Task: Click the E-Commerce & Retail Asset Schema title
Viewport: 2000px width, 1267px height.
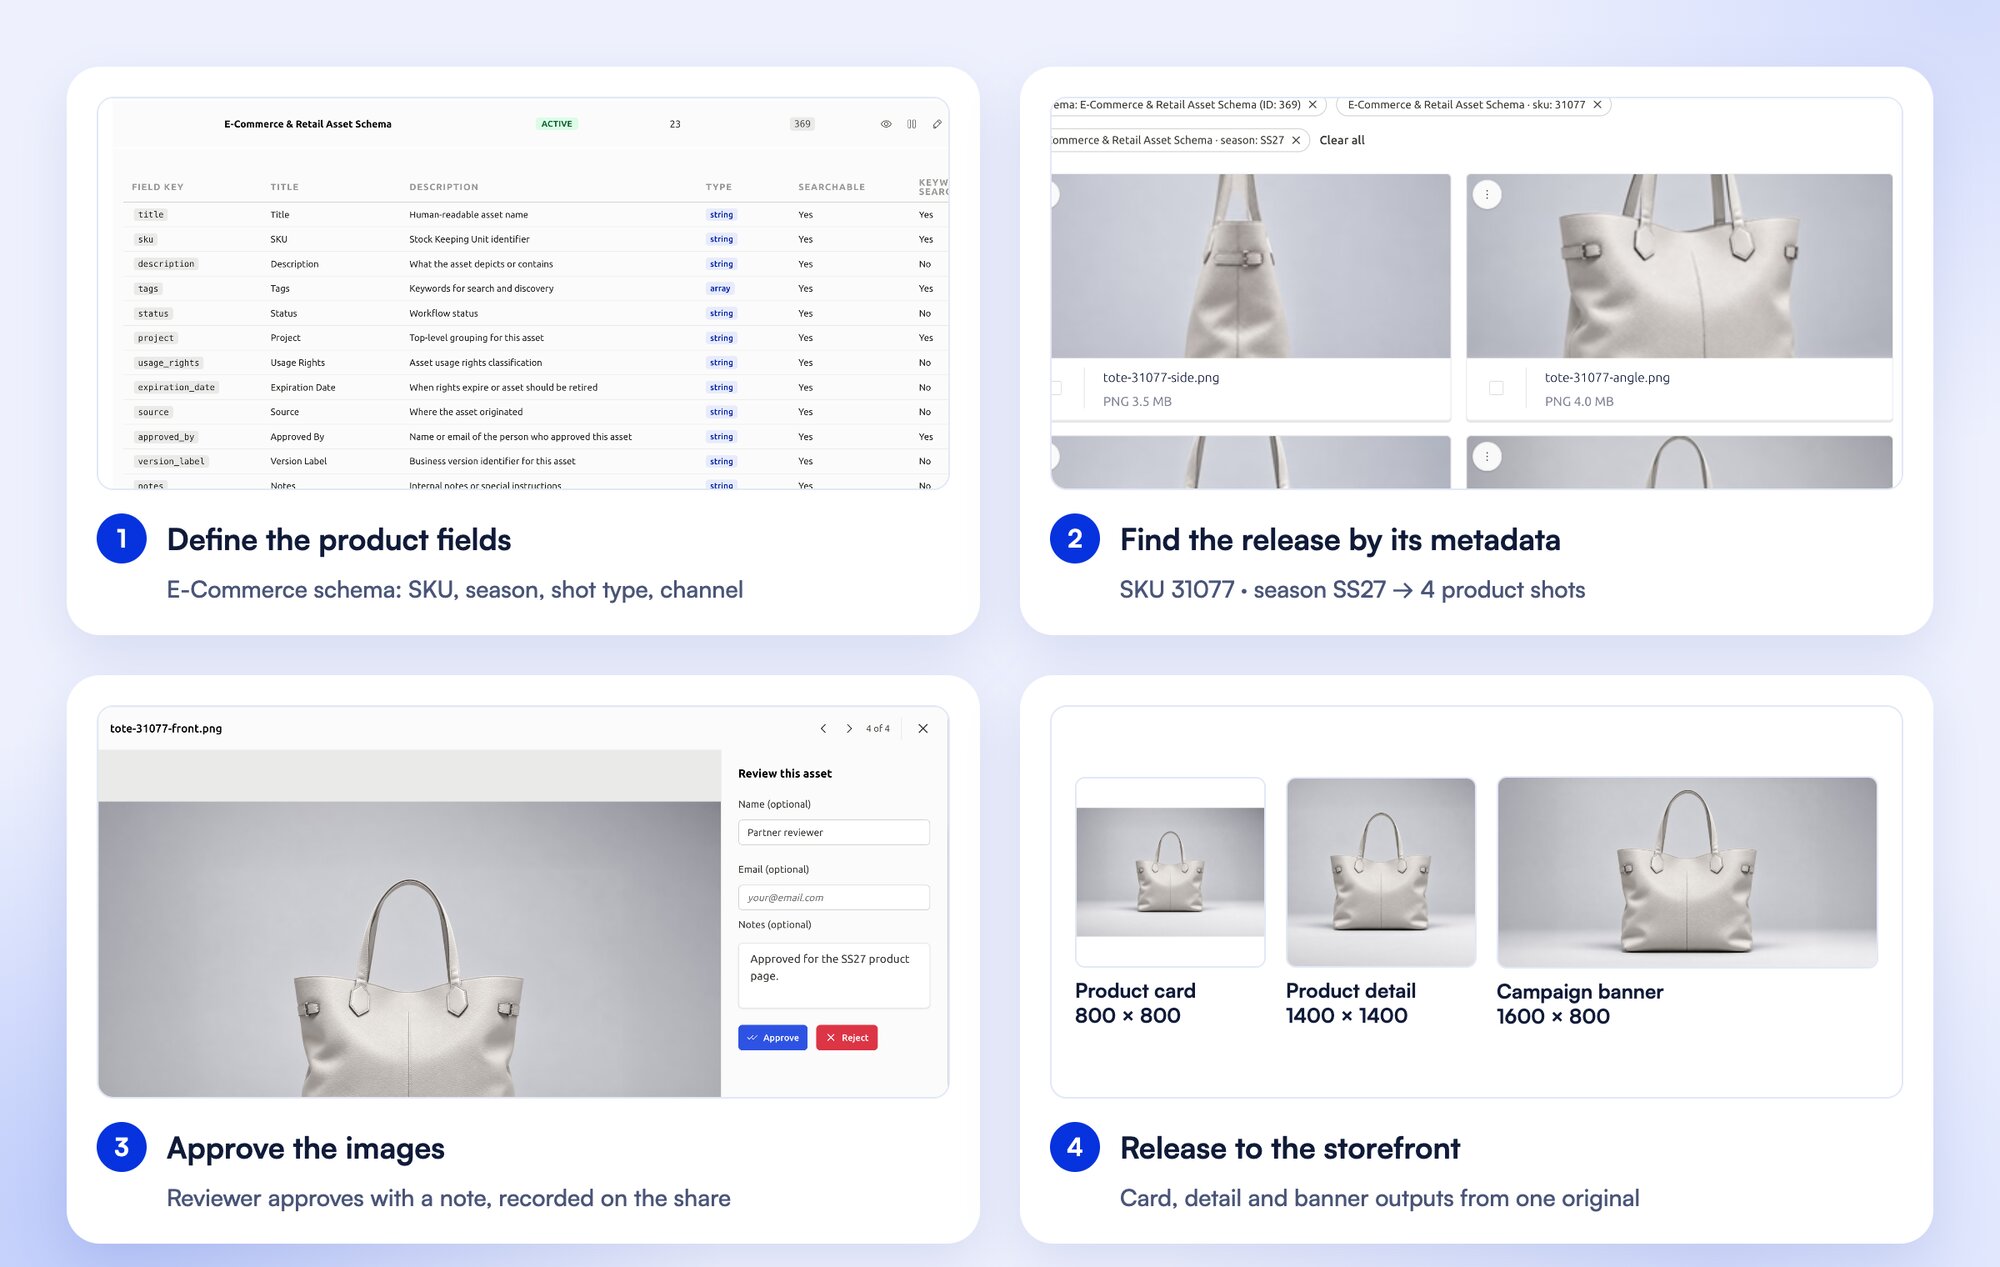Action: tap(308, 124)
